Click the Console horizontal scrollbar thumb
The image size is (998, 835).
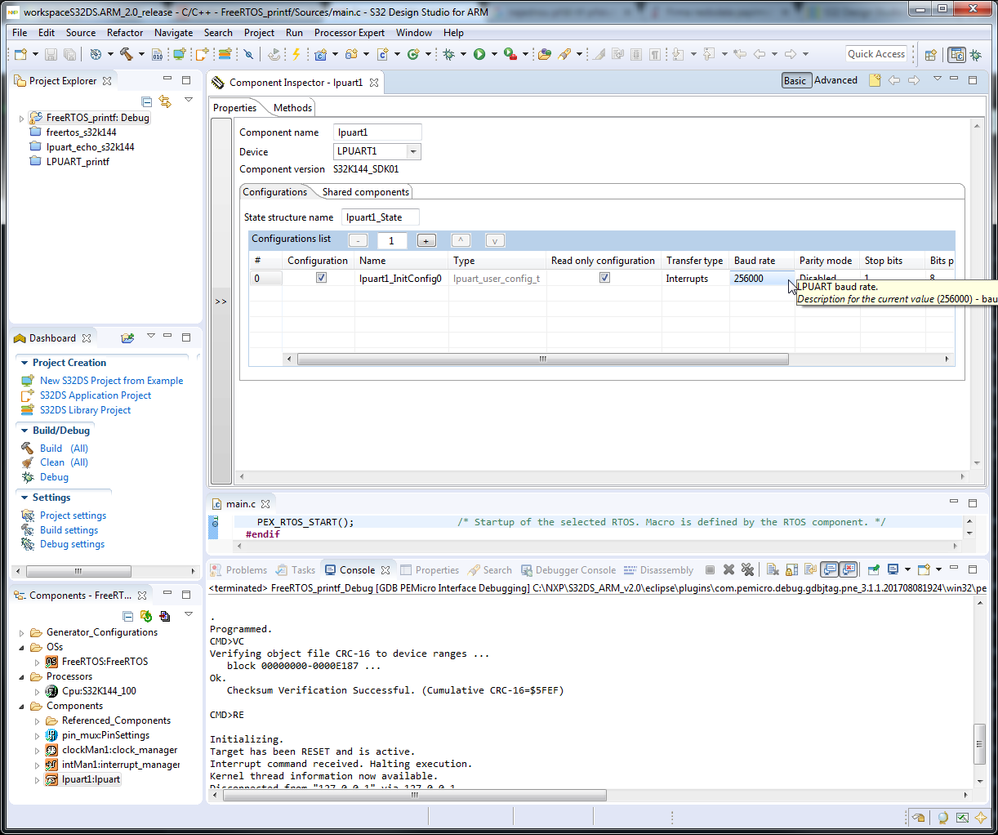click(414, 795)
